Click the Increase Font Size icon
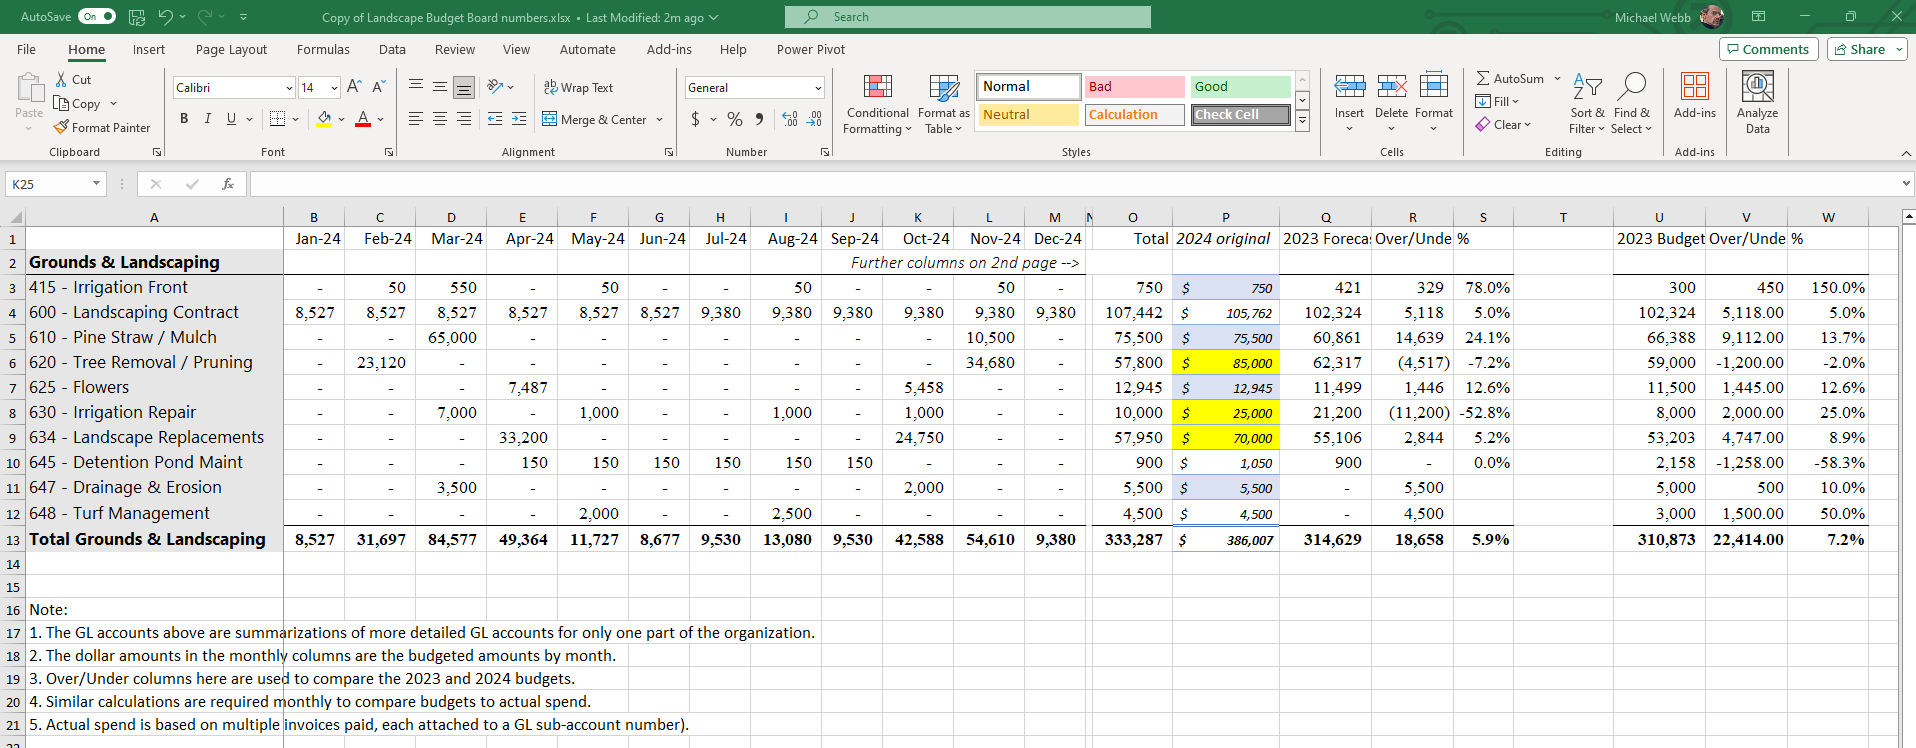Screen dimensions: 1916x748 pyautogui.click(x=355, y=88)
